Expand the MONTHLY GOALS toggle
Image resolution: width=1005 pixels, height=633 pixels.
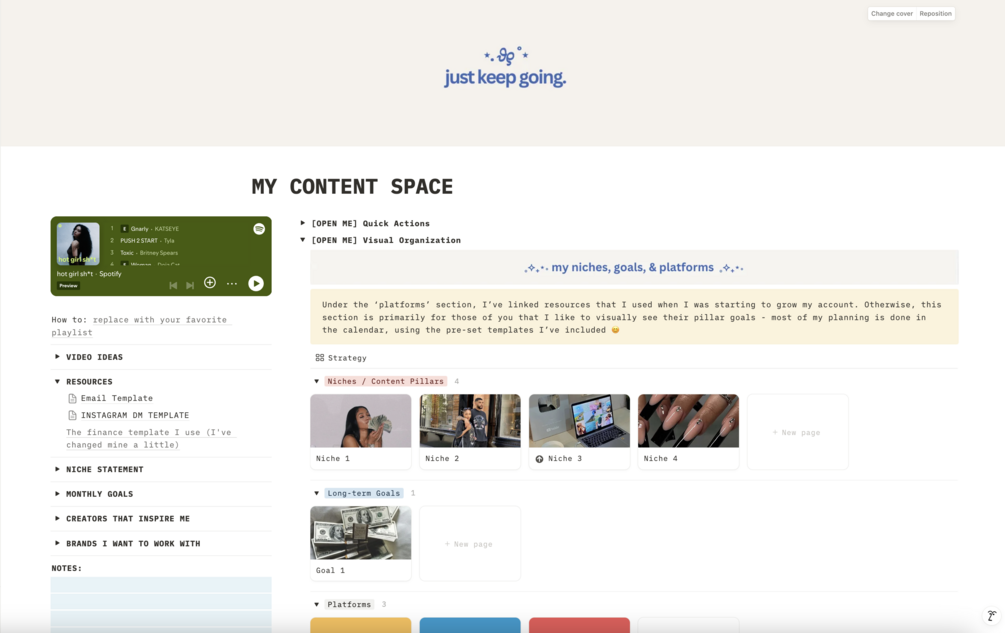click(x=57, y=494)
